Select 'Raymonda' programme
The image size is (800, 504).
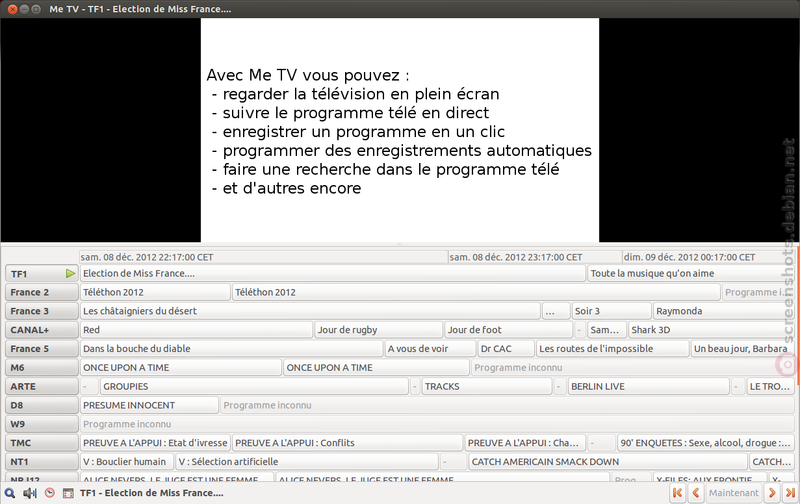tap(723, 311)
